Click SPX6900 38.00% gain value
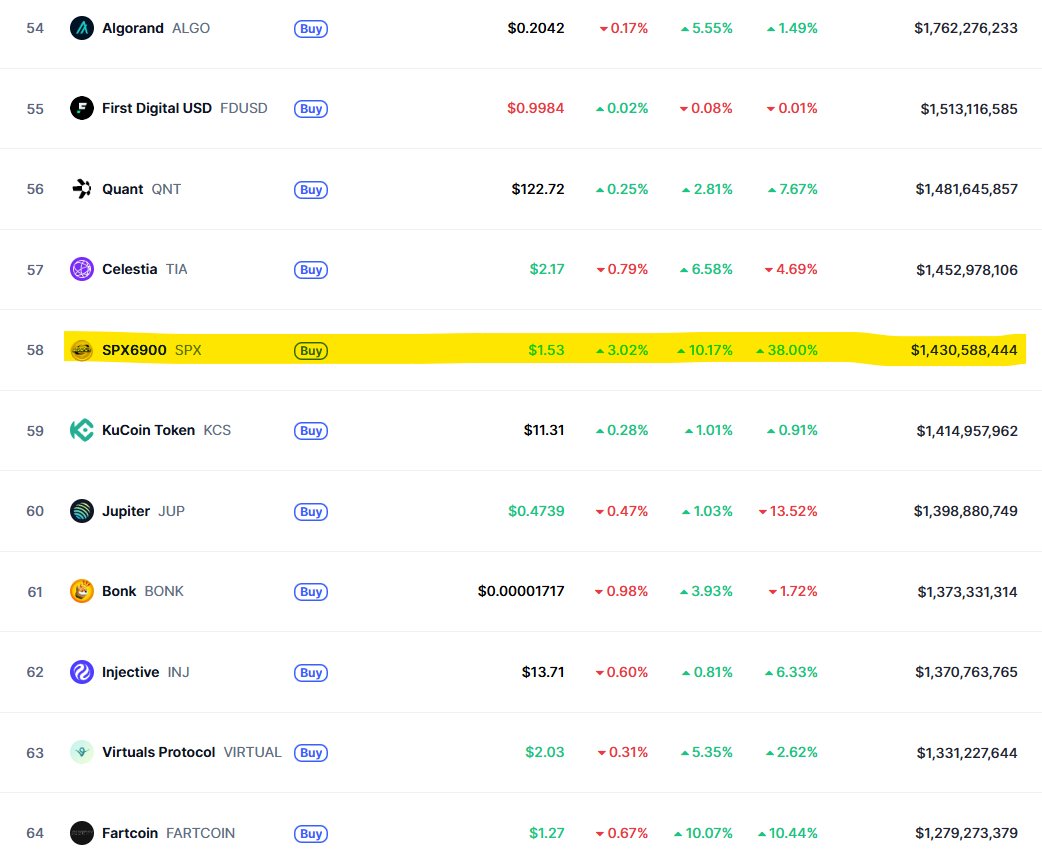This screenshot has height=857, width=1042. click(x=787, y=350)
